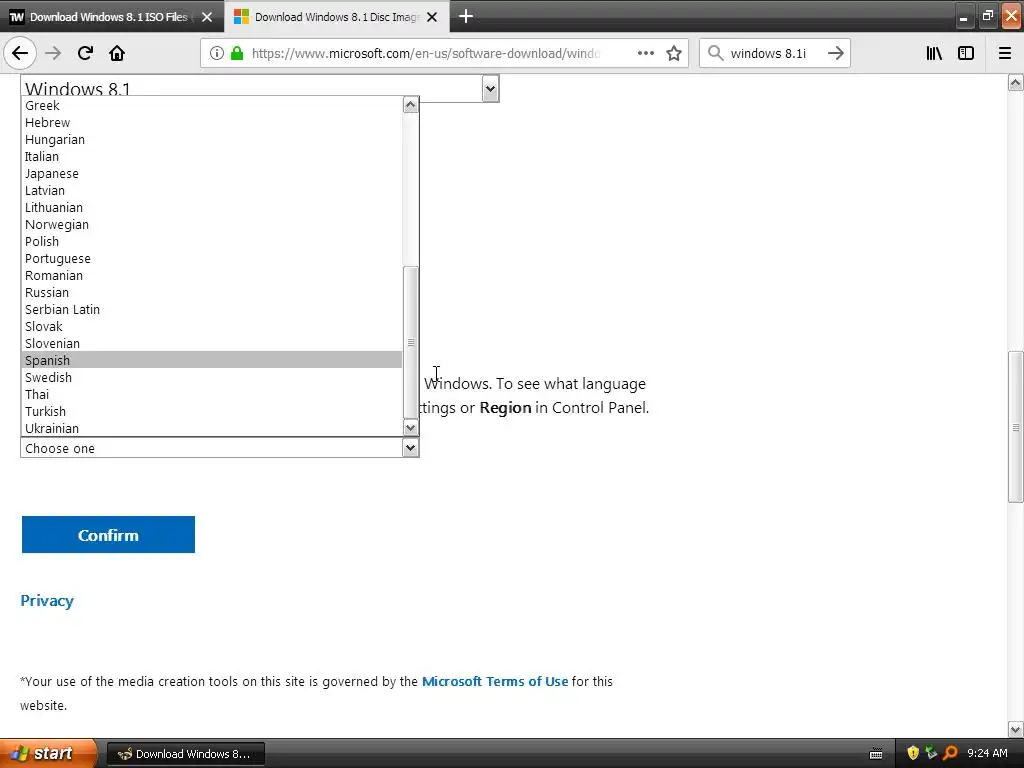The image size is (1024, 768).
Task: Open the Choose one language dropdown
Action: [x=219, y=448]
